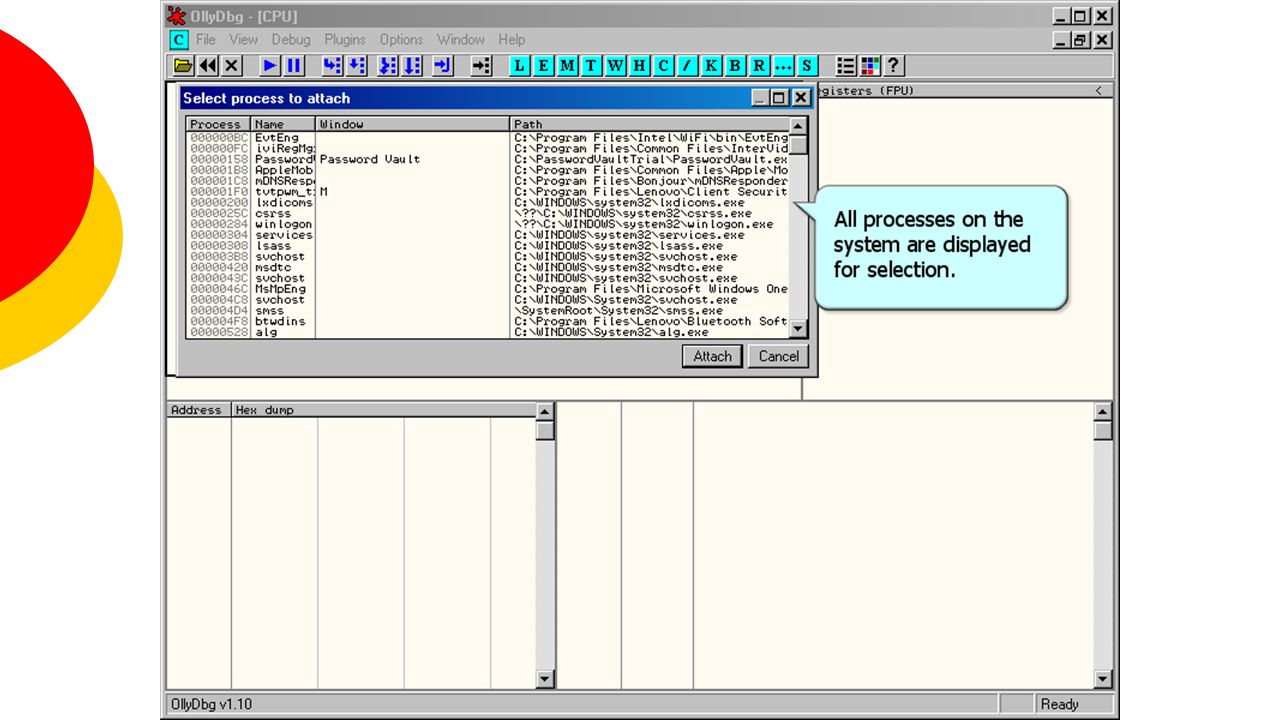Click the Cancel button in the attach dialog
1280x720 pixels.
click(779, 356)
